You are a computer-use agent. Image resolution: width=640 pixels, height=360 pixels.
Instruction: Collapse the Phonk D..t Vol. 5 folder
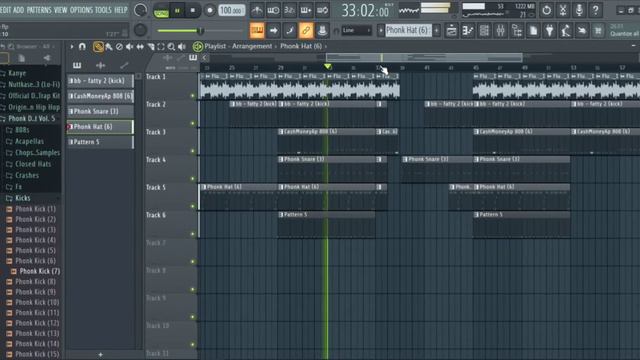[x=31, y=119]
